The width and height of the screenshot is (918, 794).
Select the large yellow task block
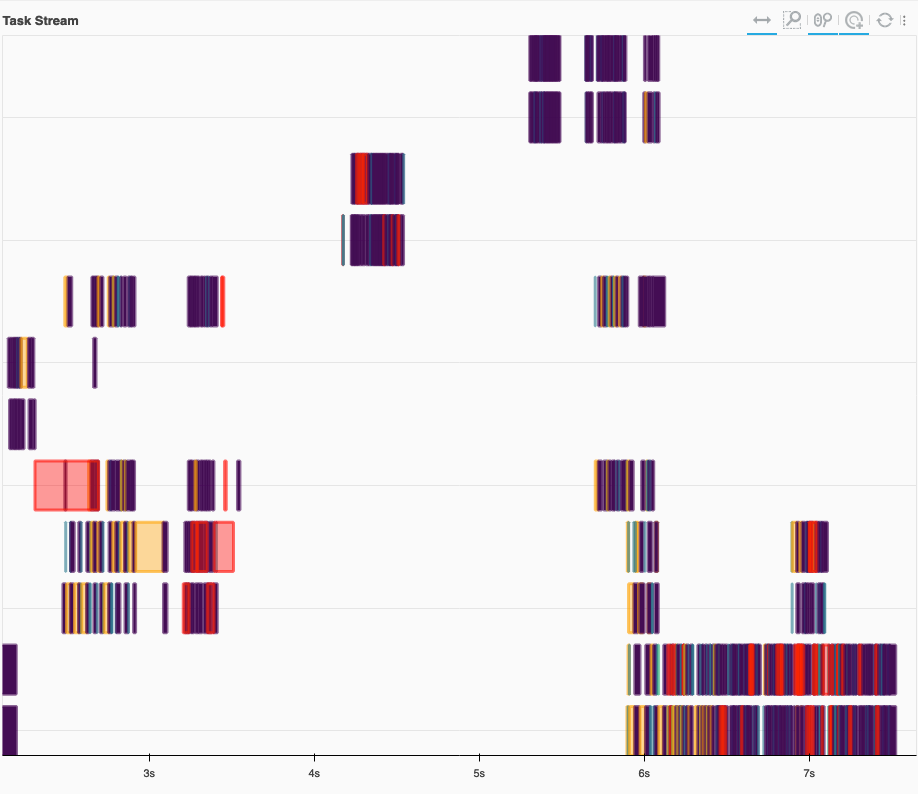click(149, 546)
